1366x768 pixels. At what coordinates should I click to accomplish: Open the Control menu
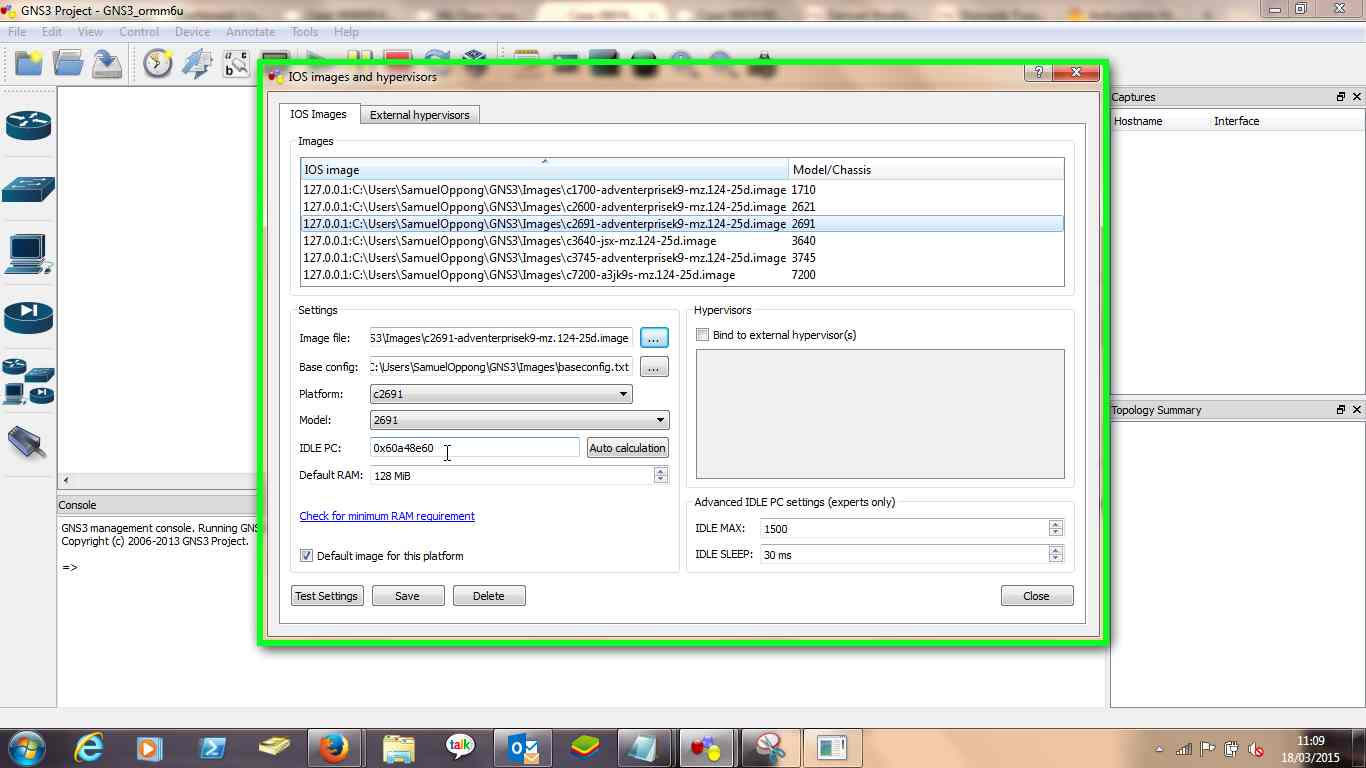coord(139,32)
